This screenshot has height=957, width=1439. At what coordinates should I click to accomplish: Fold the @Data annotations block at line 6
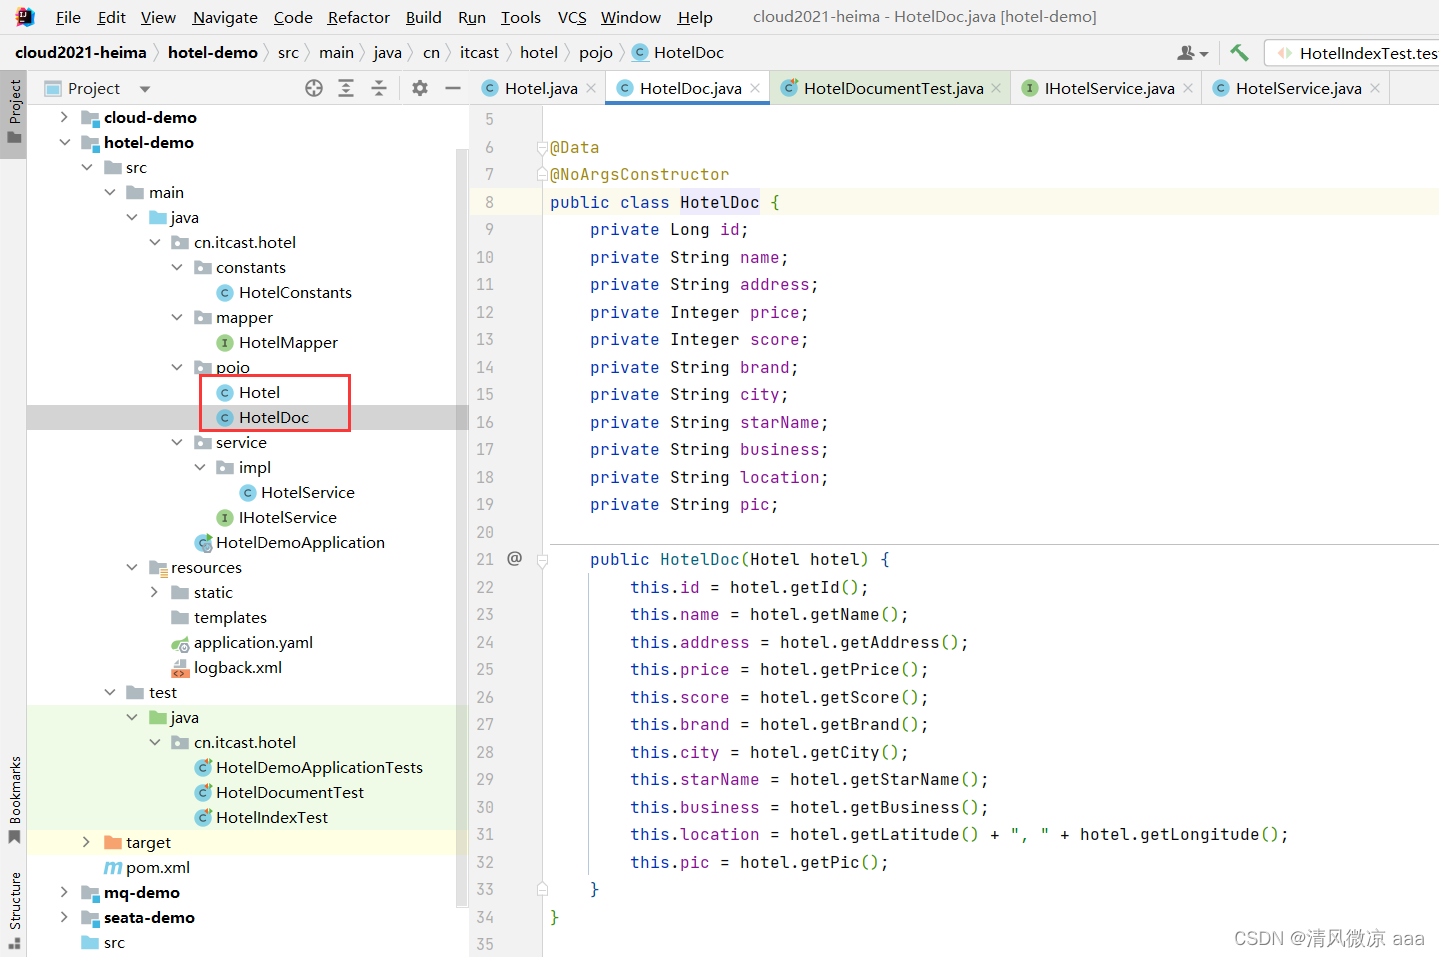[x=542, y=148]
